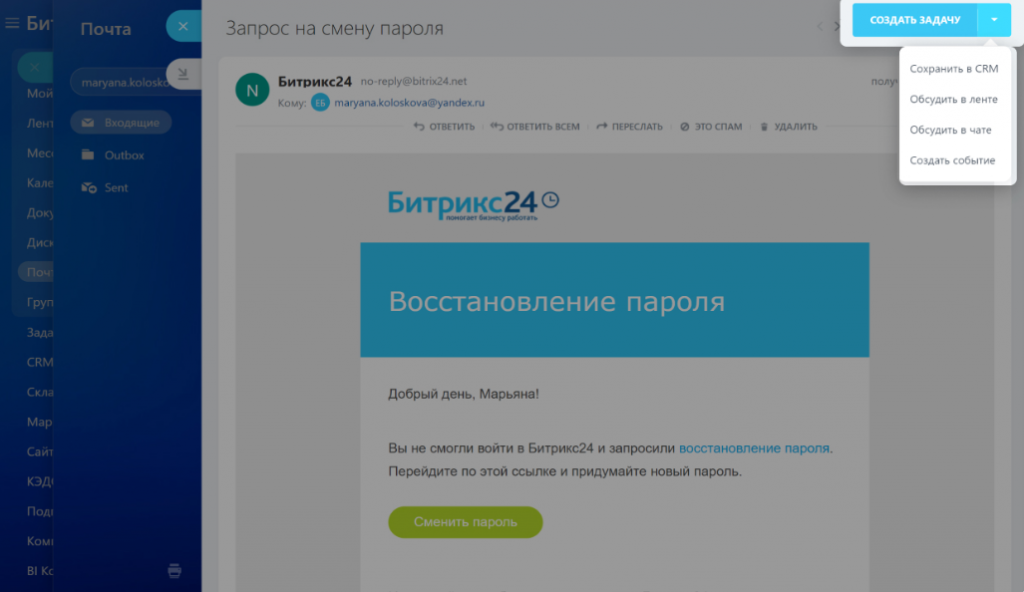
Task: Click the Outbox folder icon
Action: [88, 154]
